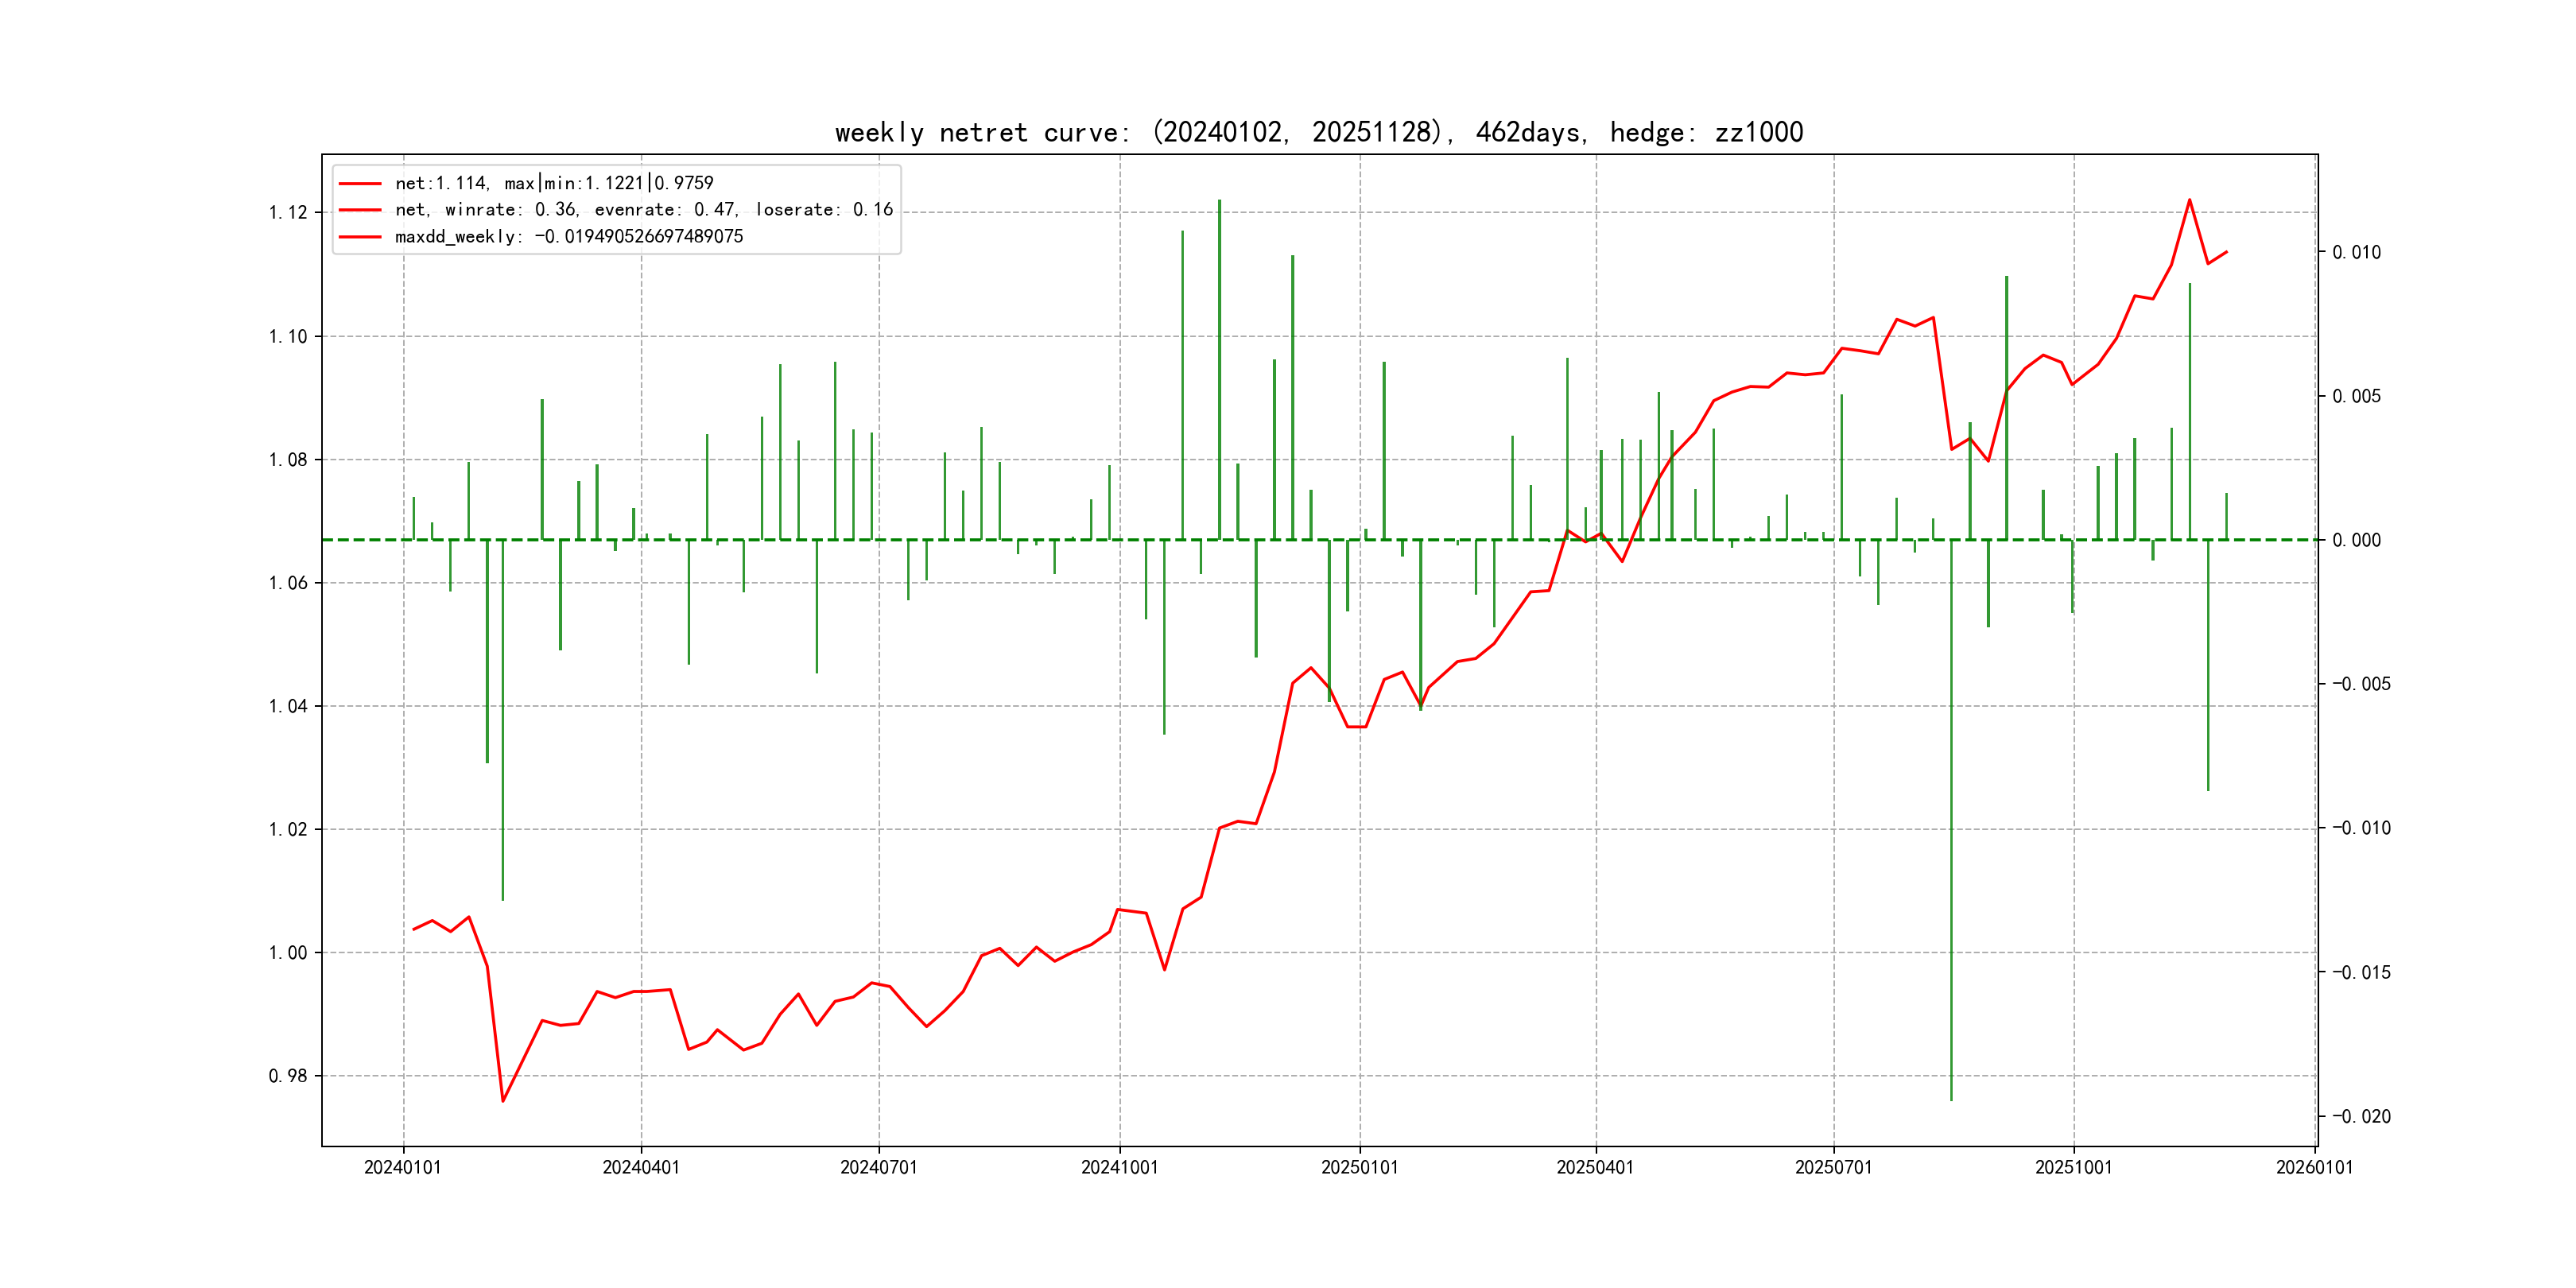Click the 20250701 x-axis date label
This screenshot has height=1288, width=2576.
[x=1833, y=1167]
